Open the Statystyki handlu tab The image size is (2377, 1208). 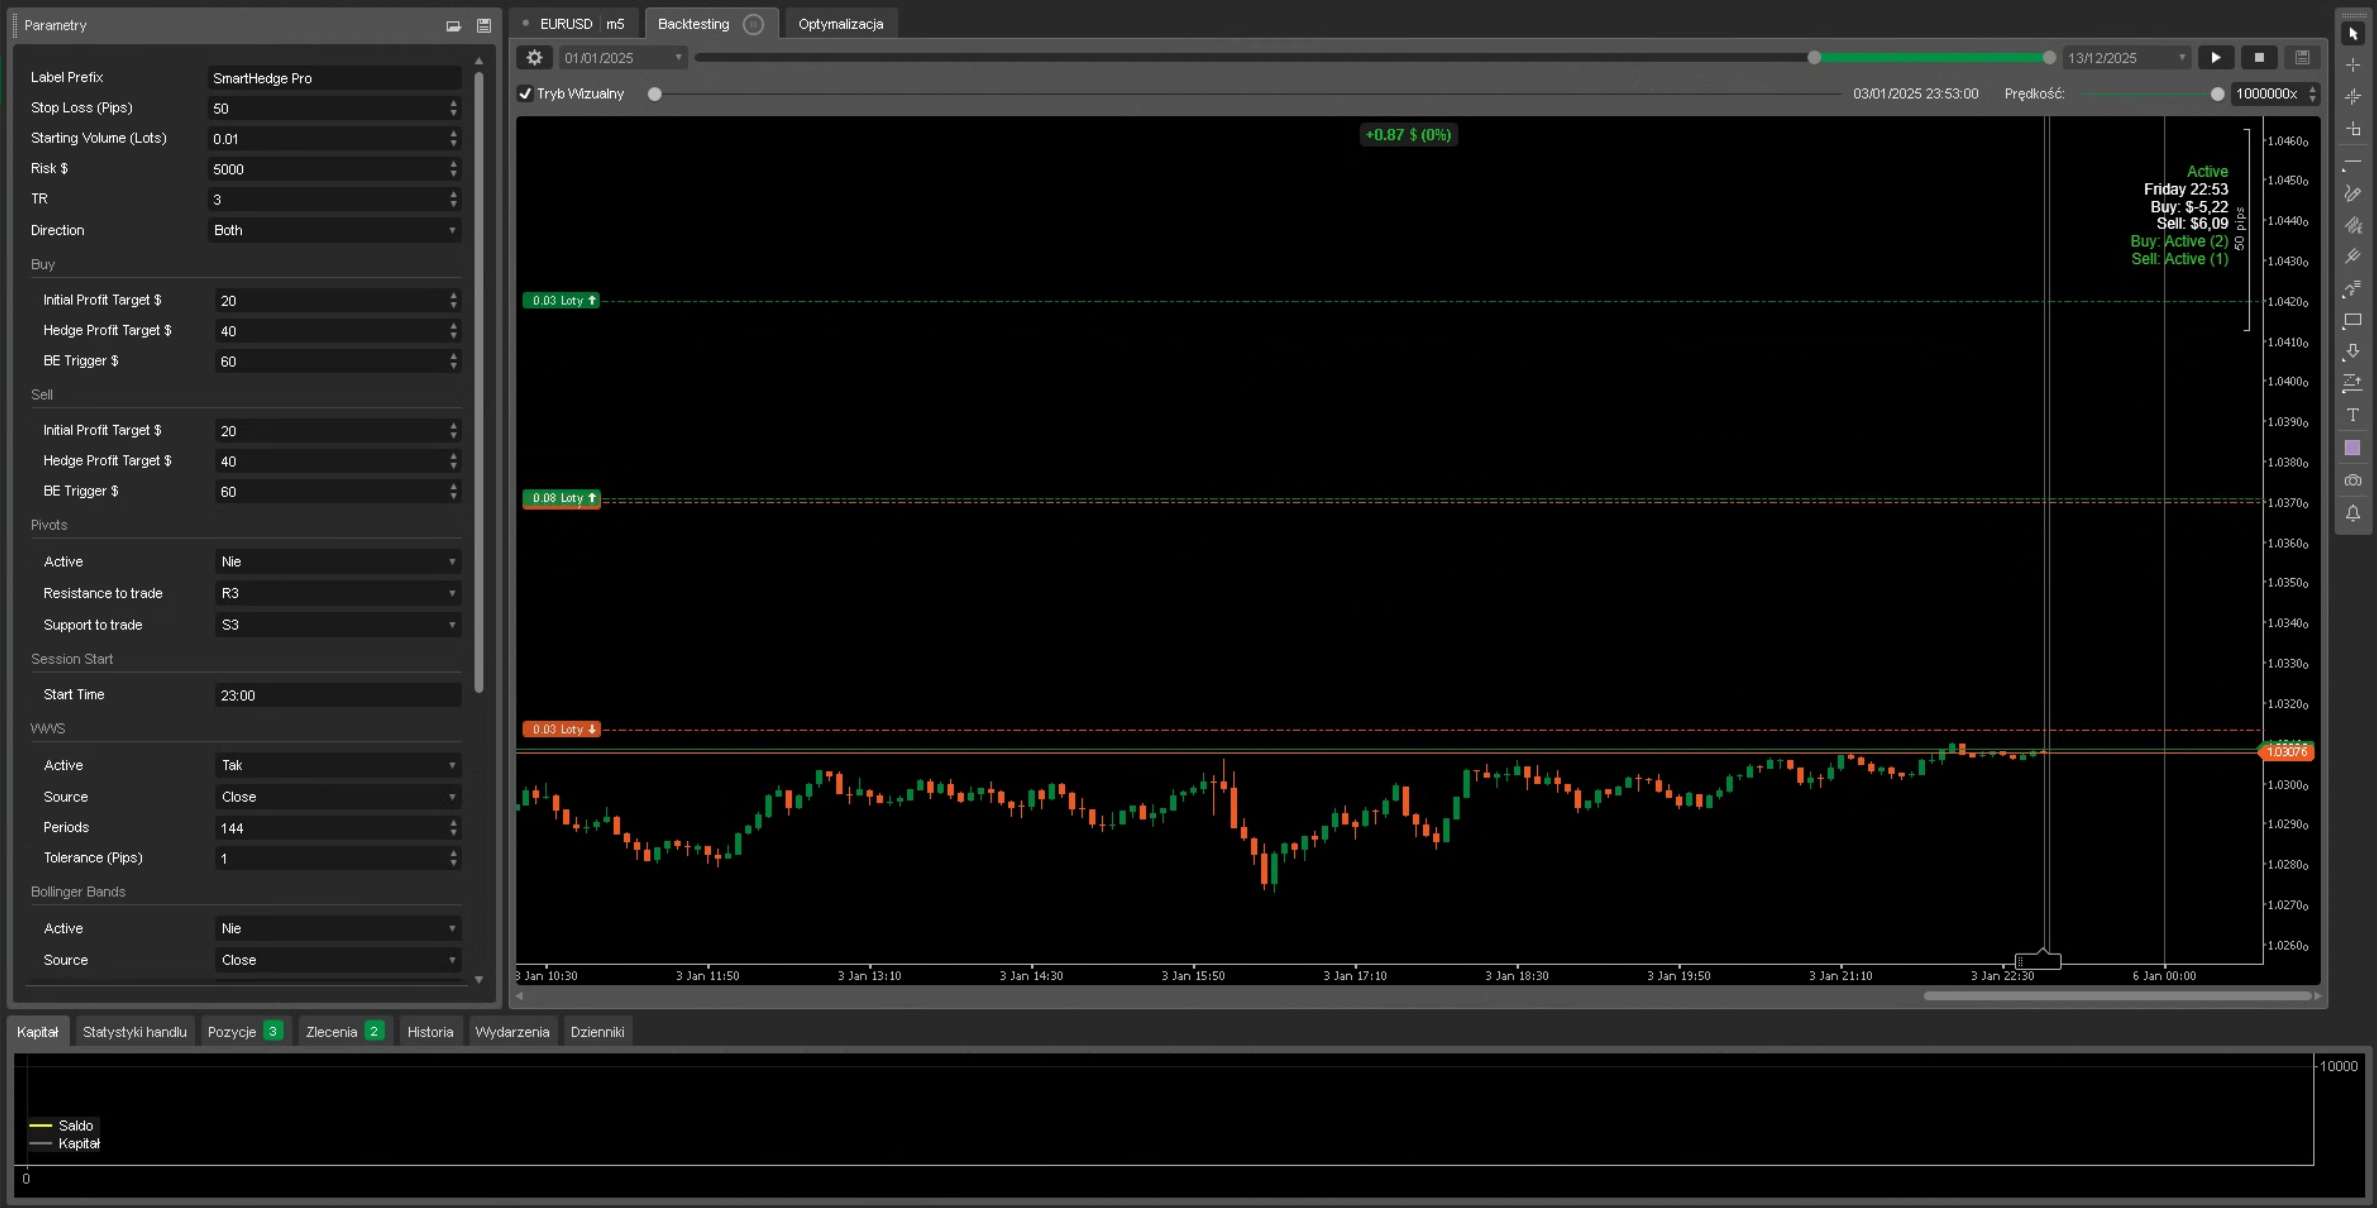click(x=134, y=1031)
